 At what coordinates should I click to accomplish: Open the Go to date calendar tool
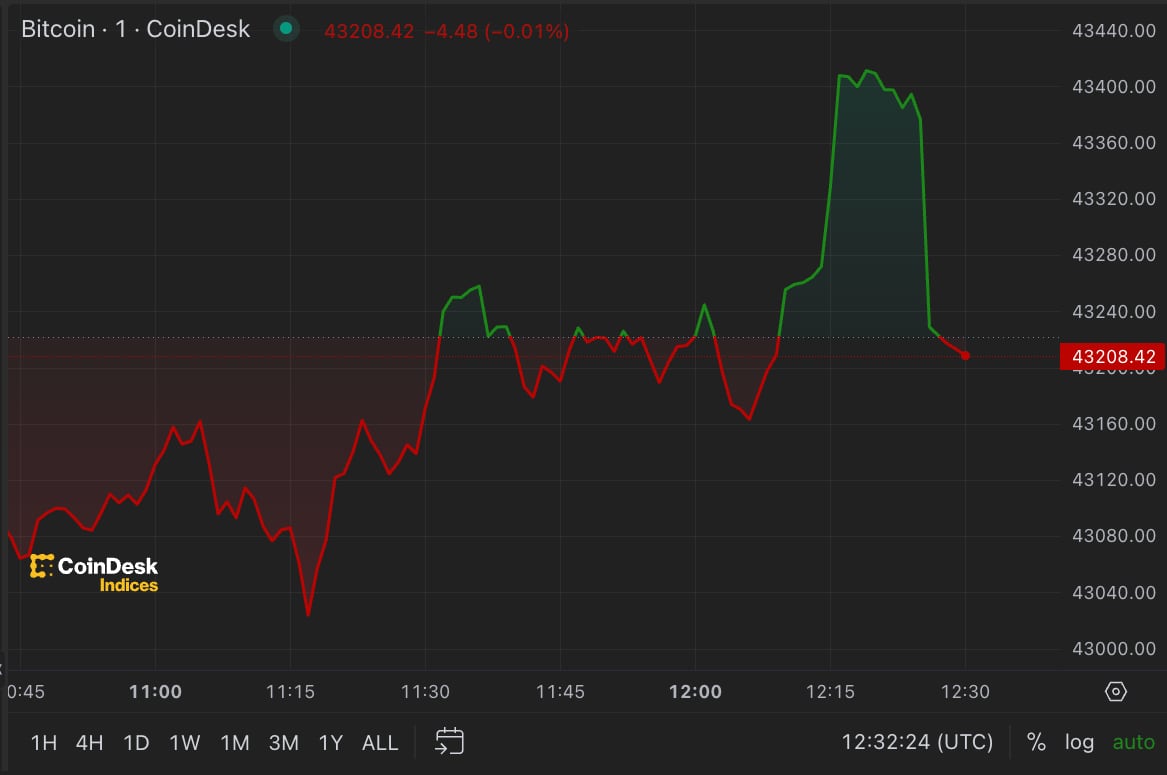point(449,742)
